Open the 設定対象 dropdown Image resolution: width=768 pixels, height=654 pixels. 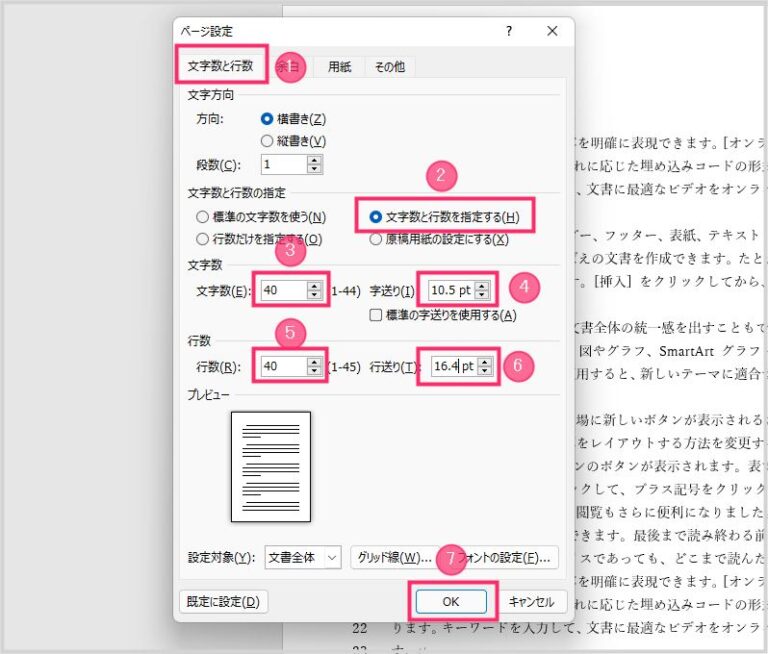pos(303,557)
